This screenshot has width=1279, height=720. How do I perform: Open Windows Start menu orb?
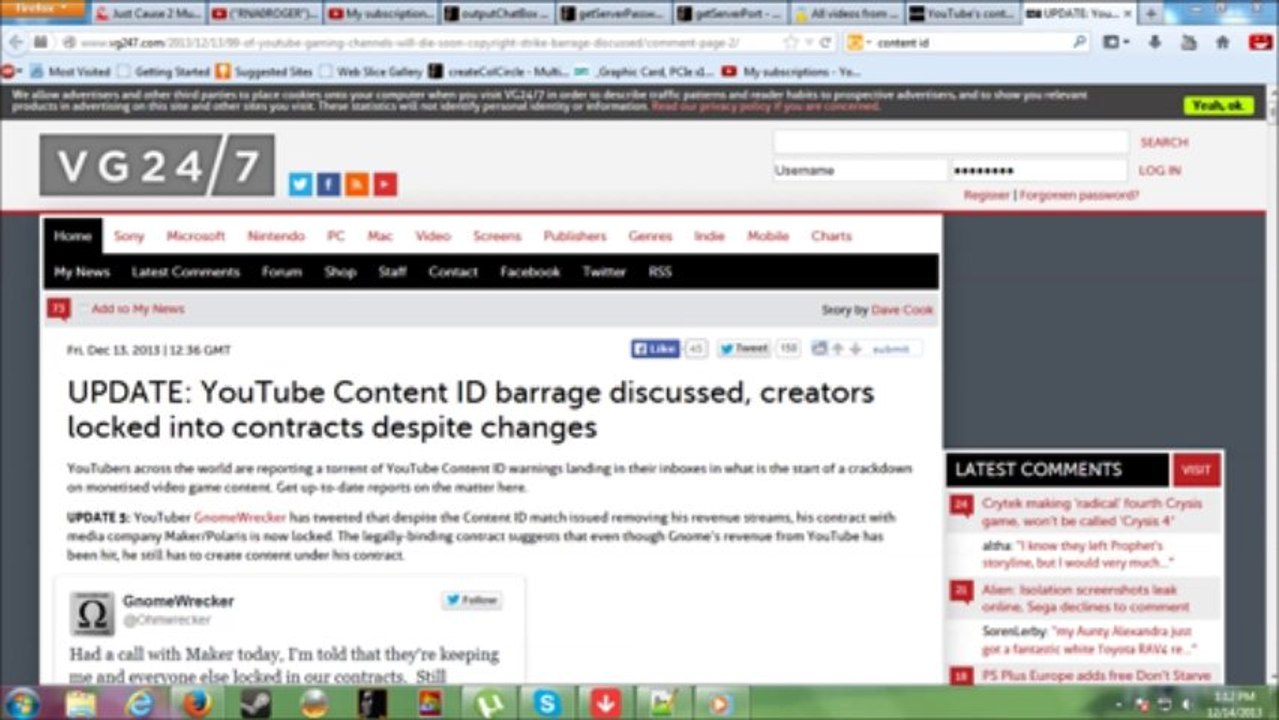(21, 703)
